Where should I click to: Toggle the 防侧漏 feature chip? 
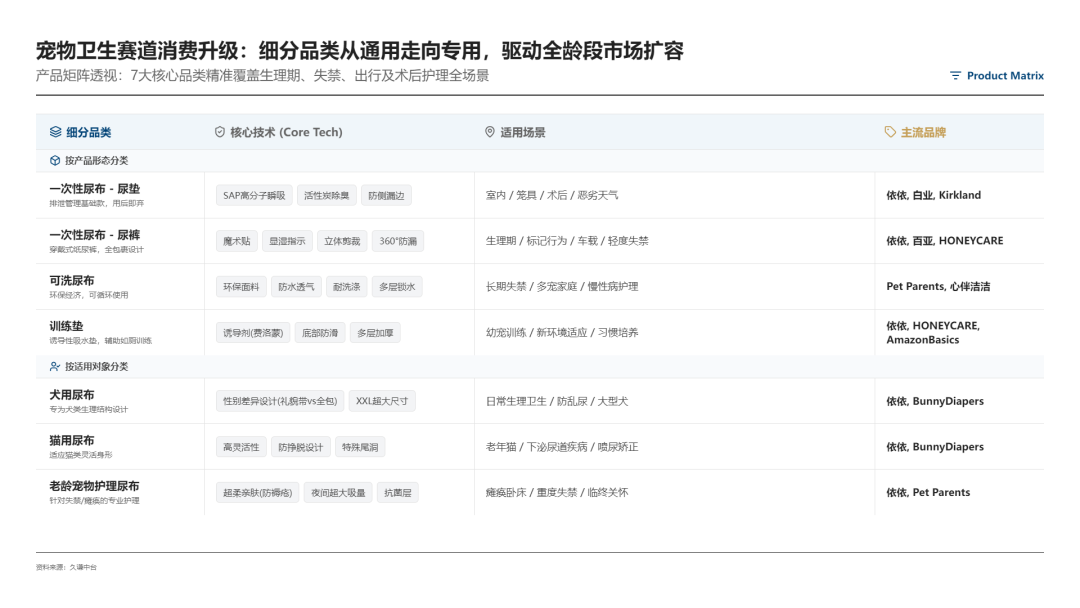[x=385, y=195]
